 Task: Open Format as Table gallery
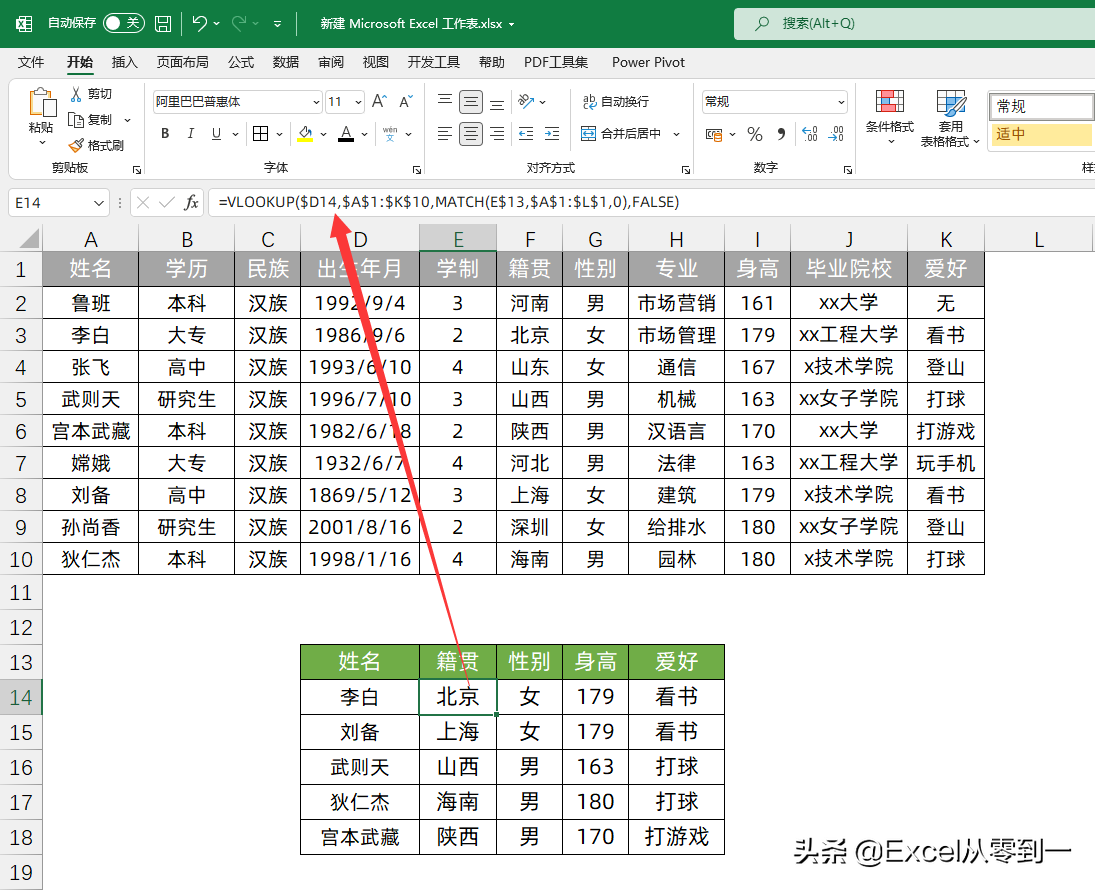[950, 117]
